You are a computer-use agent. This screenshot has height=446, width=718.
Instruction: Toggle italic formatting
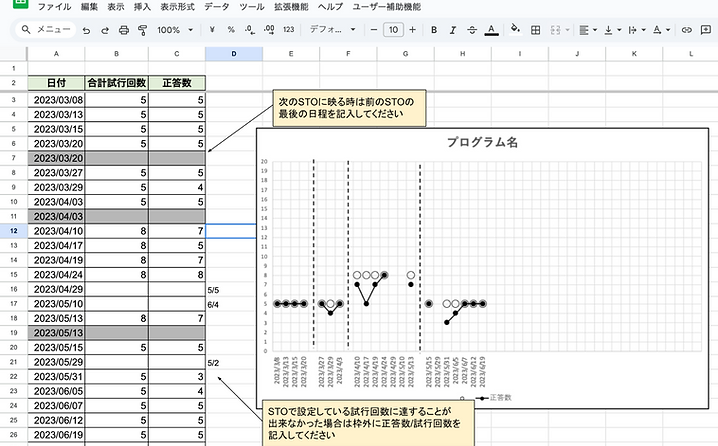pyautogui.click(x=453, y=30)
